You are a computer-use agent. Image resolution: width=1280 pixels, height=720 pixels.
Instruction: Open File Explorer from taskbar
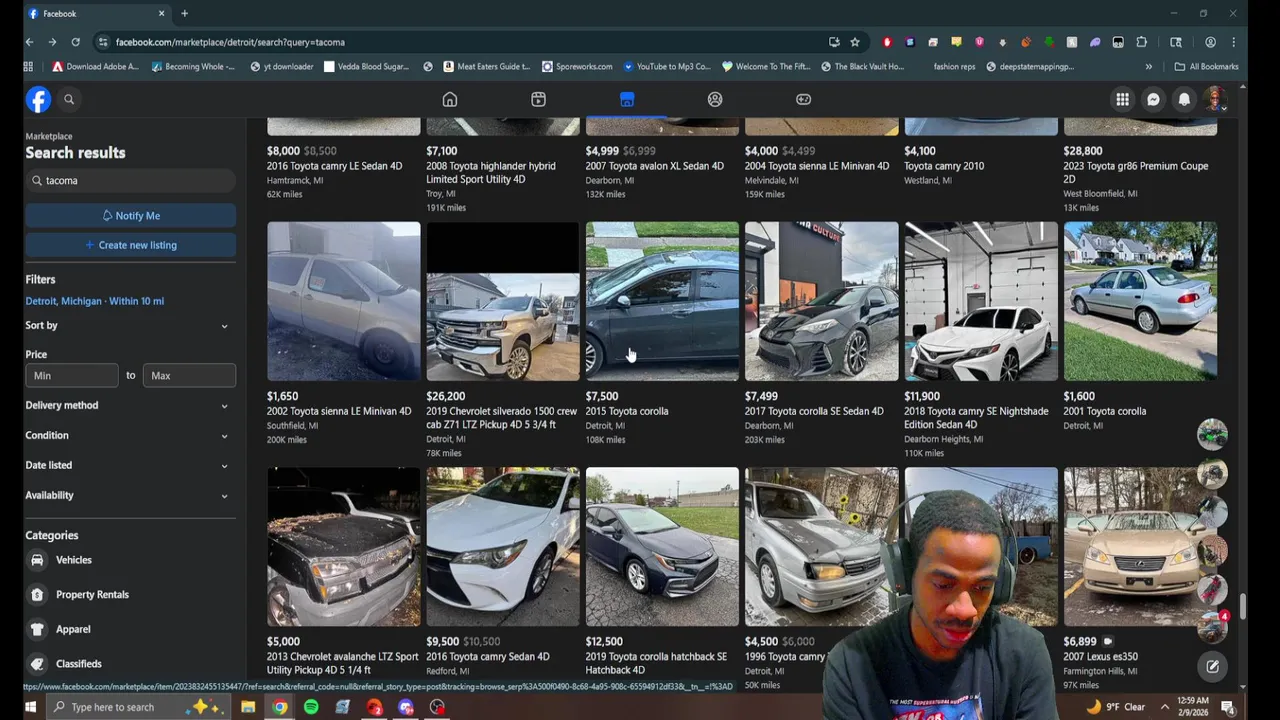click(248, 707)
